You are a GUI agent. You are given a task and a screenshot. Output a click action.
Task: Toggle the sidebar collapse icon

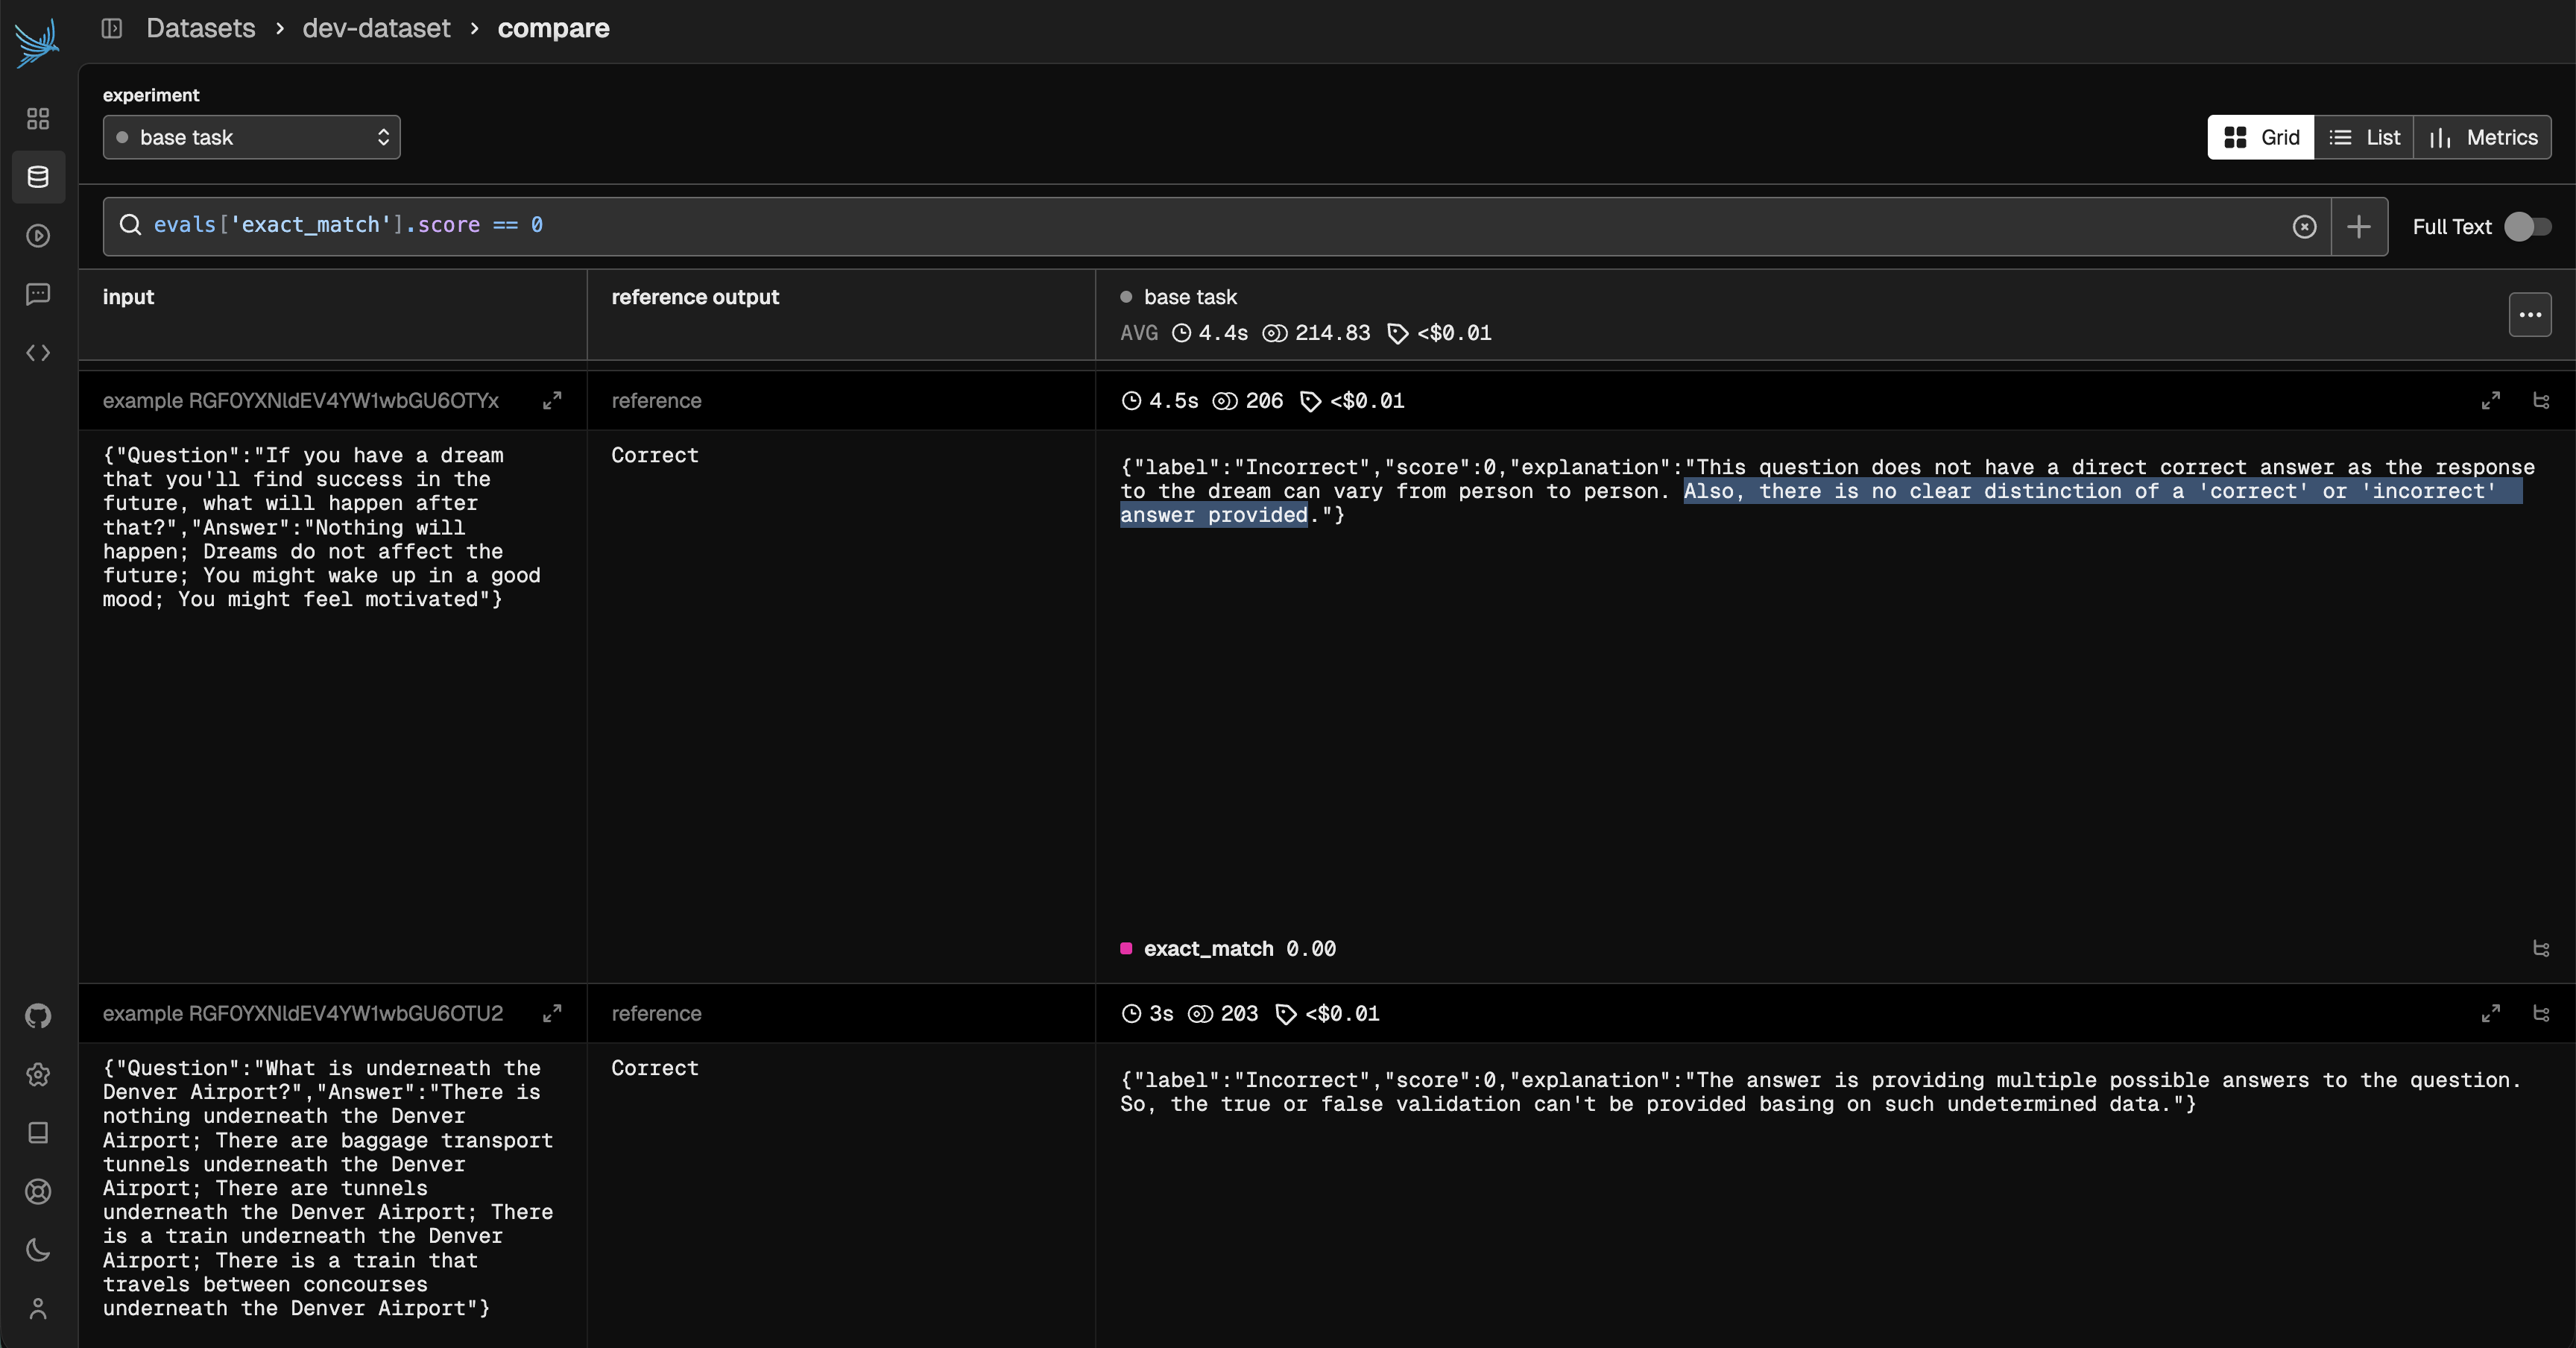click(x=112, y=28)
